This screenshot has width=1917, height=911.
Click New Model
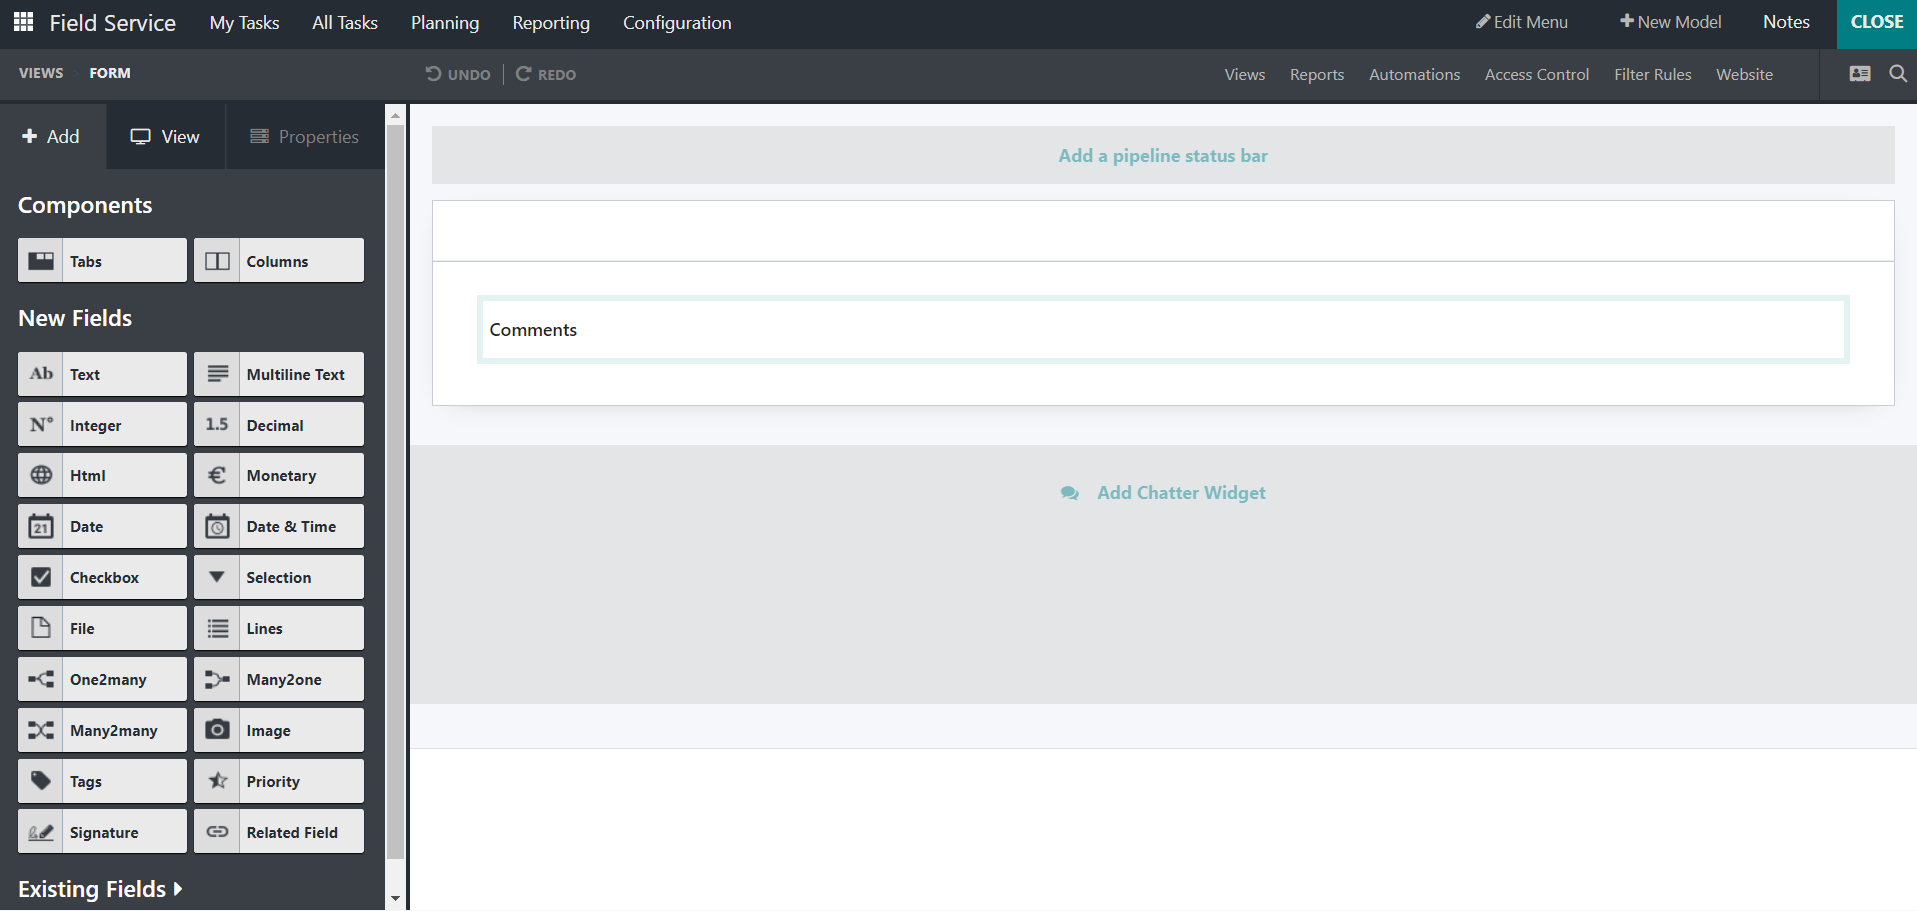tap(1671, 22)
